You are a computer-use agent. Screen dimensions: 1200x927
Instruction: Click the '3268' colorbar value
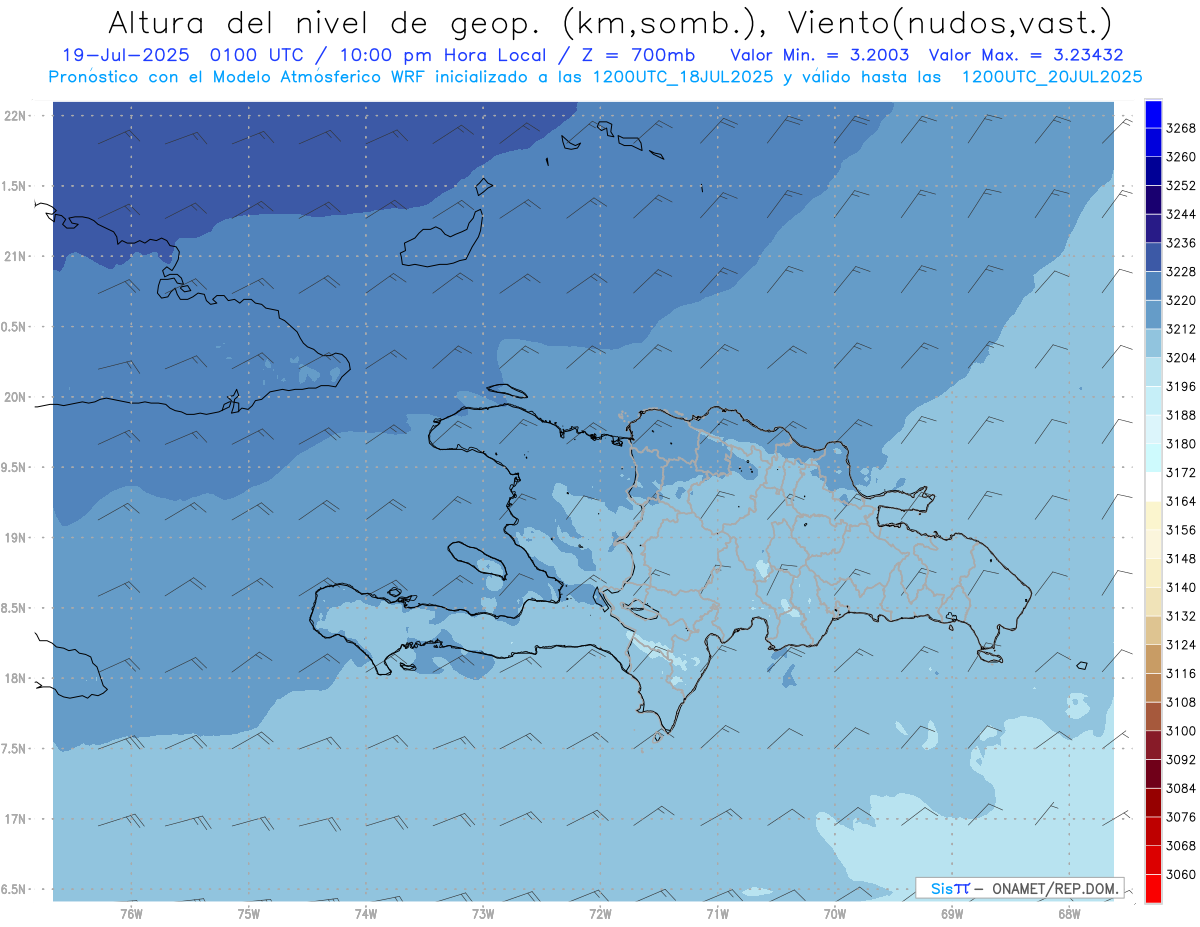(x=1181, y=128)
